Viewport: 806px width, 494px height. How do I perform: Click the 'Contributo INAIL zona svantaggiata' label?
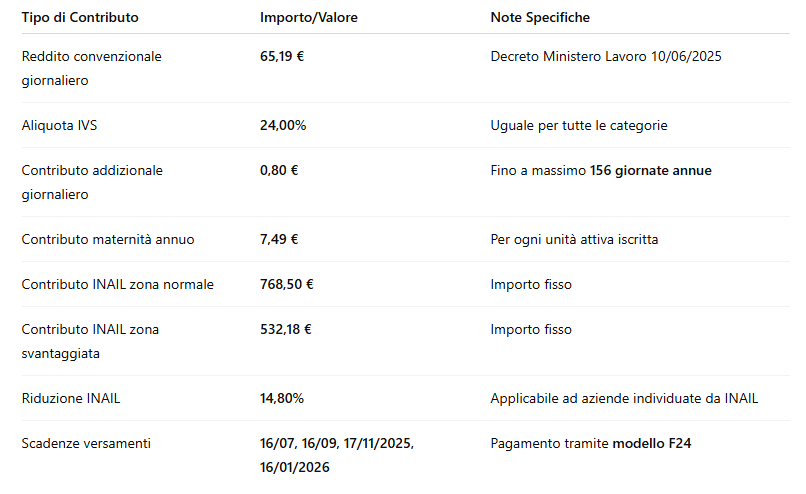90,341
